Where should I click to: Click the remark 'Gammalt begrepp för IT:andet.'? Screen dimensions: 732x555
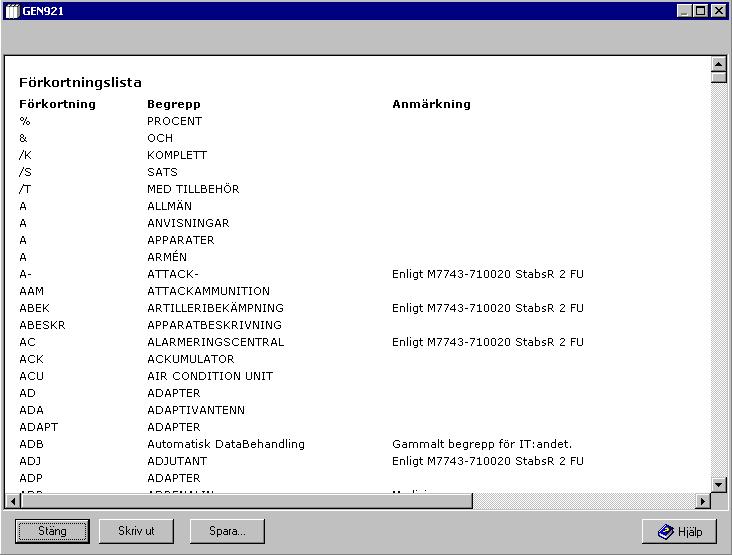(x=482, y=444)
